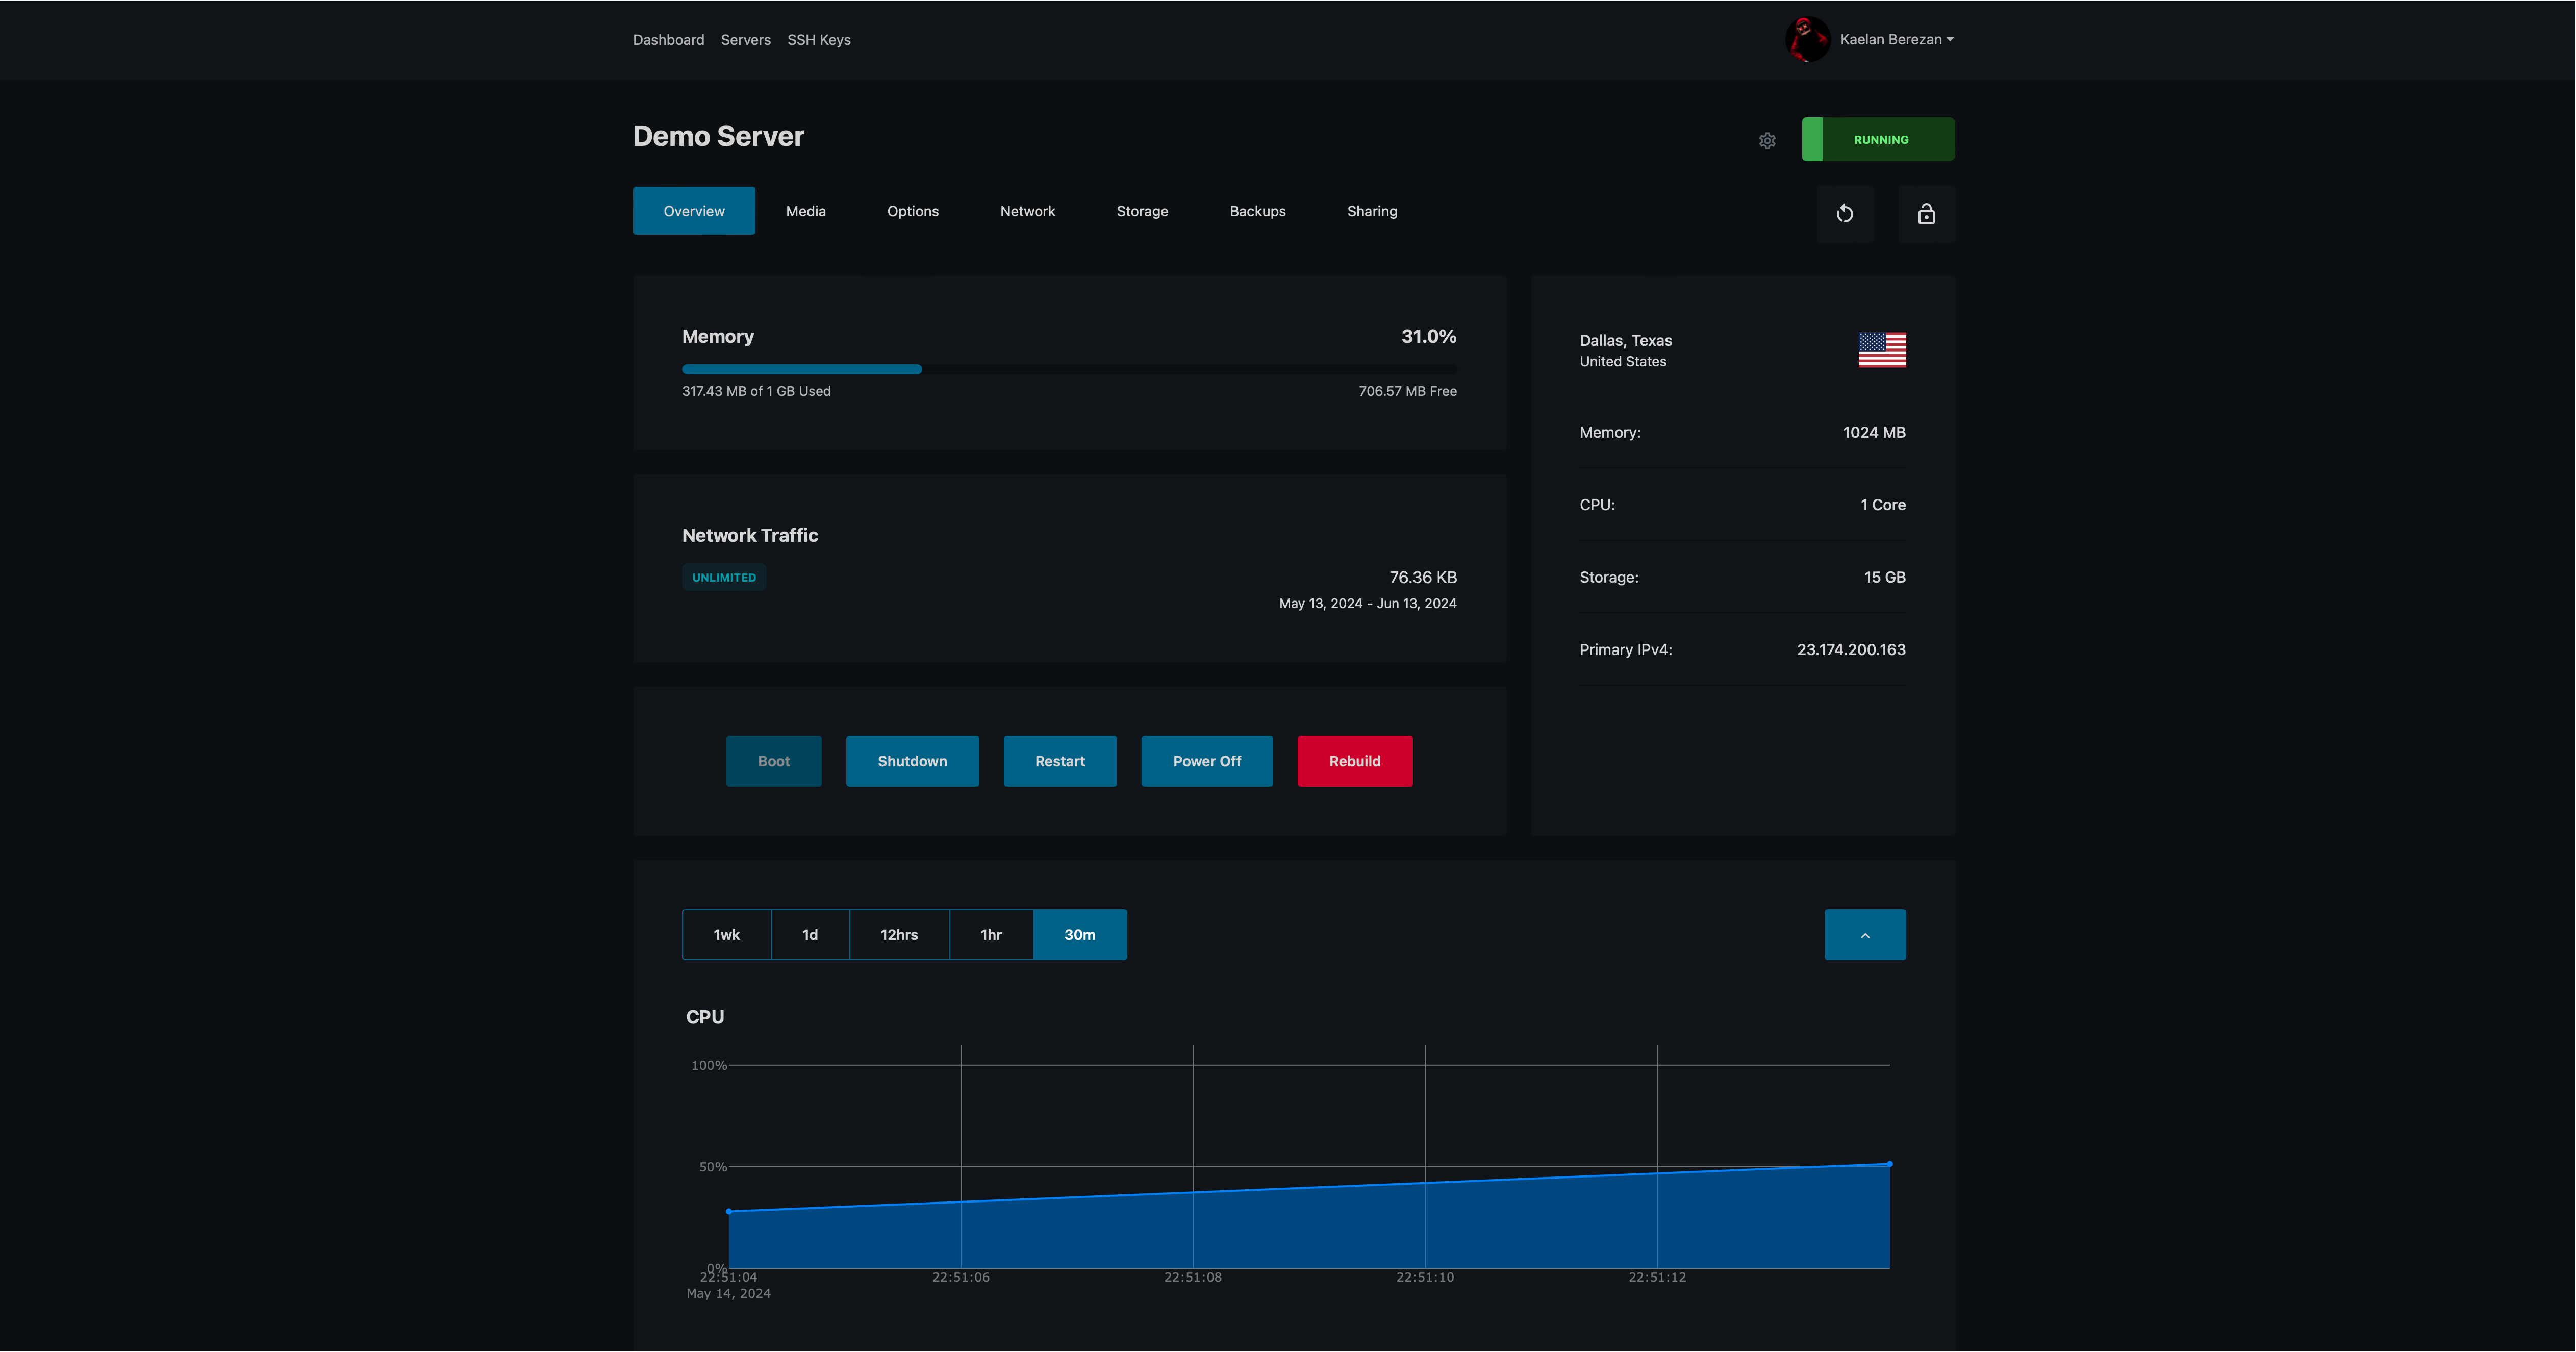Go to Dashboard in top navigation
The width and height of the screenshot is (2576, 1352).
[668, 40]
